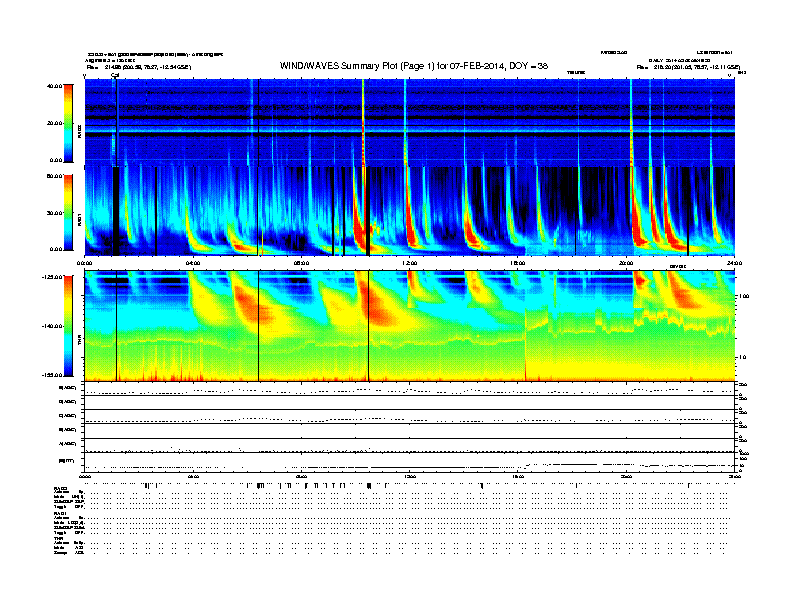Click the 24:00 tick below RAD1 spectrogram
Viewport: 792px width, 612px height.
click(734, 263)
